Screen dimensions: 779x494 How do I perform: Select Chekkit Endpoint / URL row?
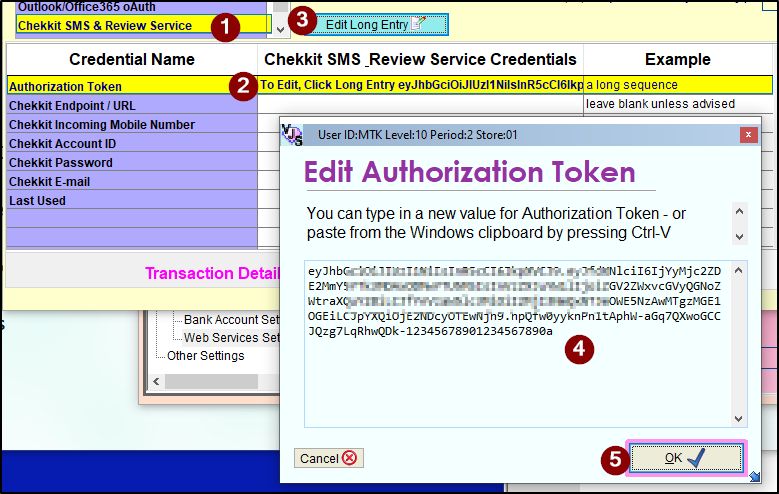(132, 105)
